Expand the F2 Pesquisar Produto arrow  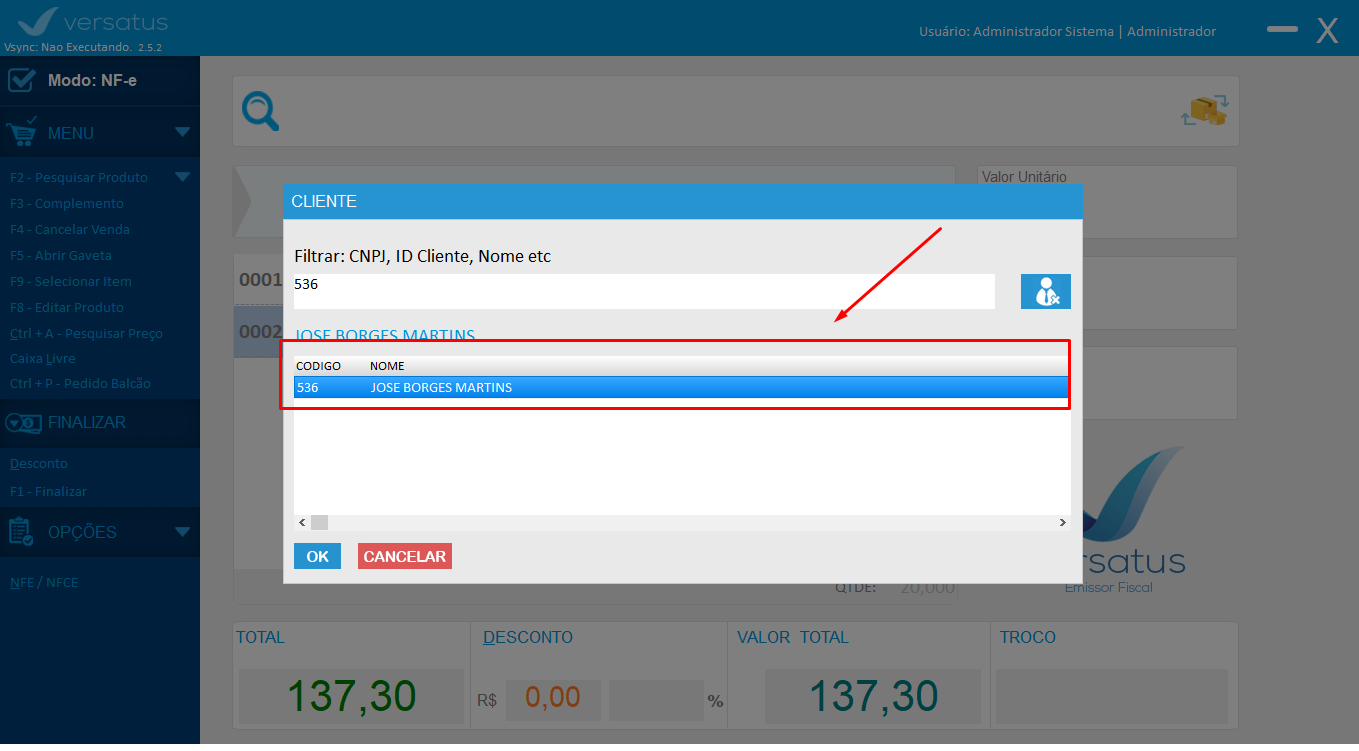point(182,177)
